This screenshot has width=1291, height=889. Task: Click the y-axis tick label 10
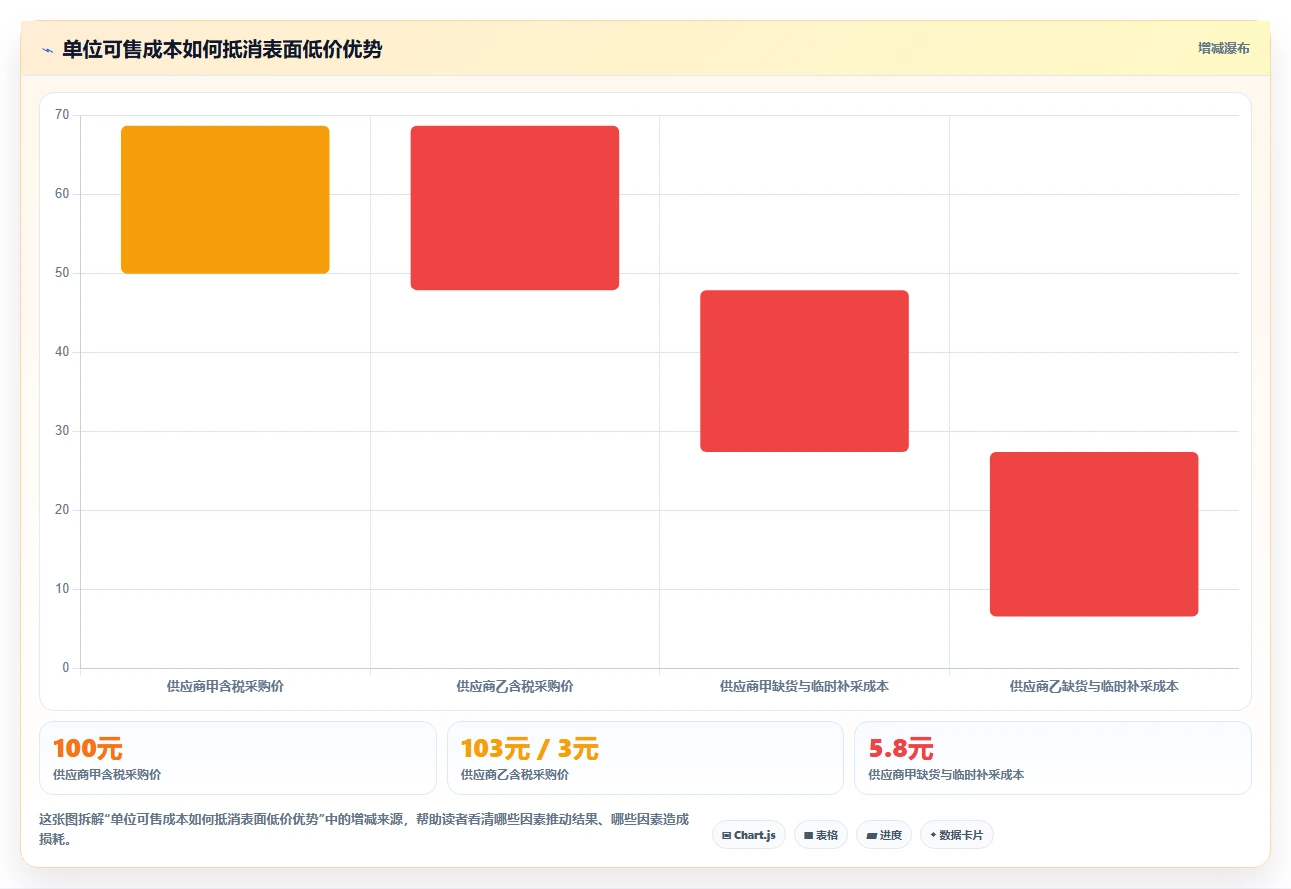click(62, 589)
